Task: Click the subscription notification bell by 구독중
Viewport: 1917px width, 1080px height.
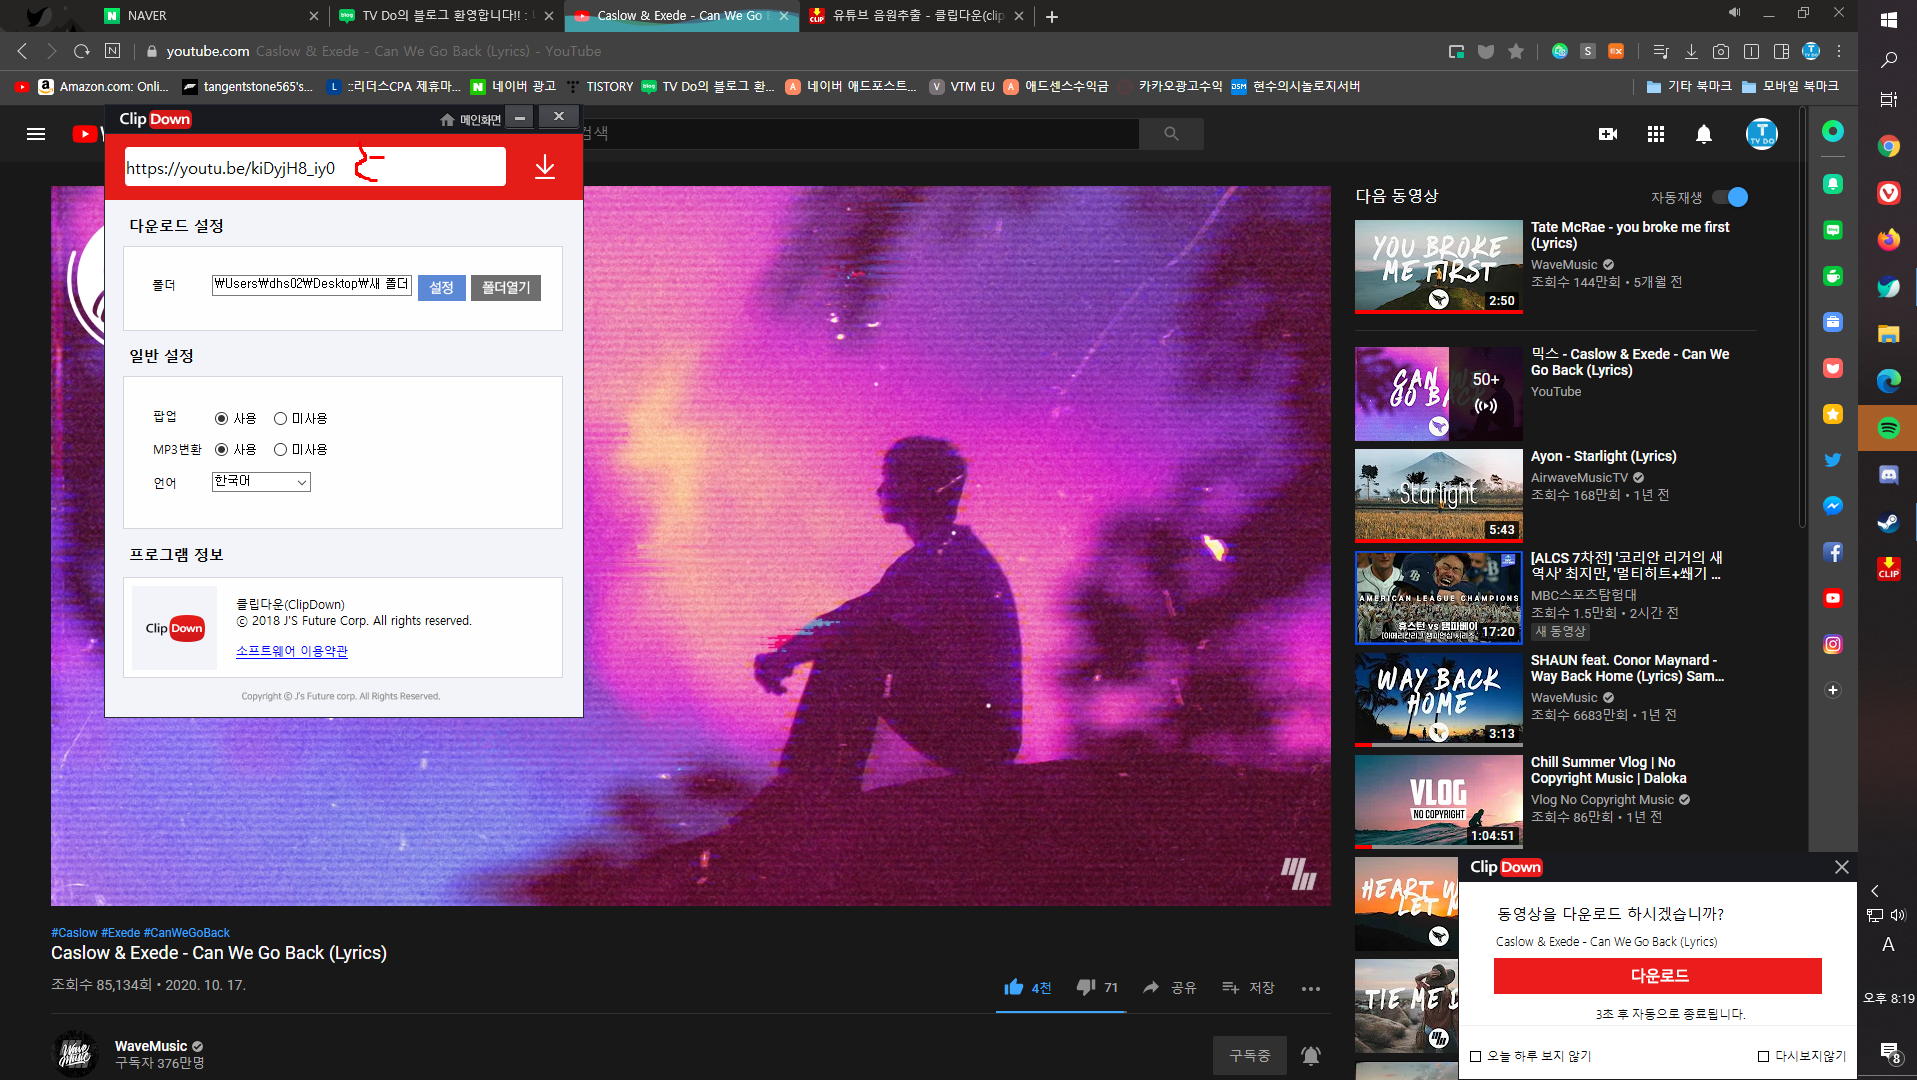Action: [x=1311, y=1055]
